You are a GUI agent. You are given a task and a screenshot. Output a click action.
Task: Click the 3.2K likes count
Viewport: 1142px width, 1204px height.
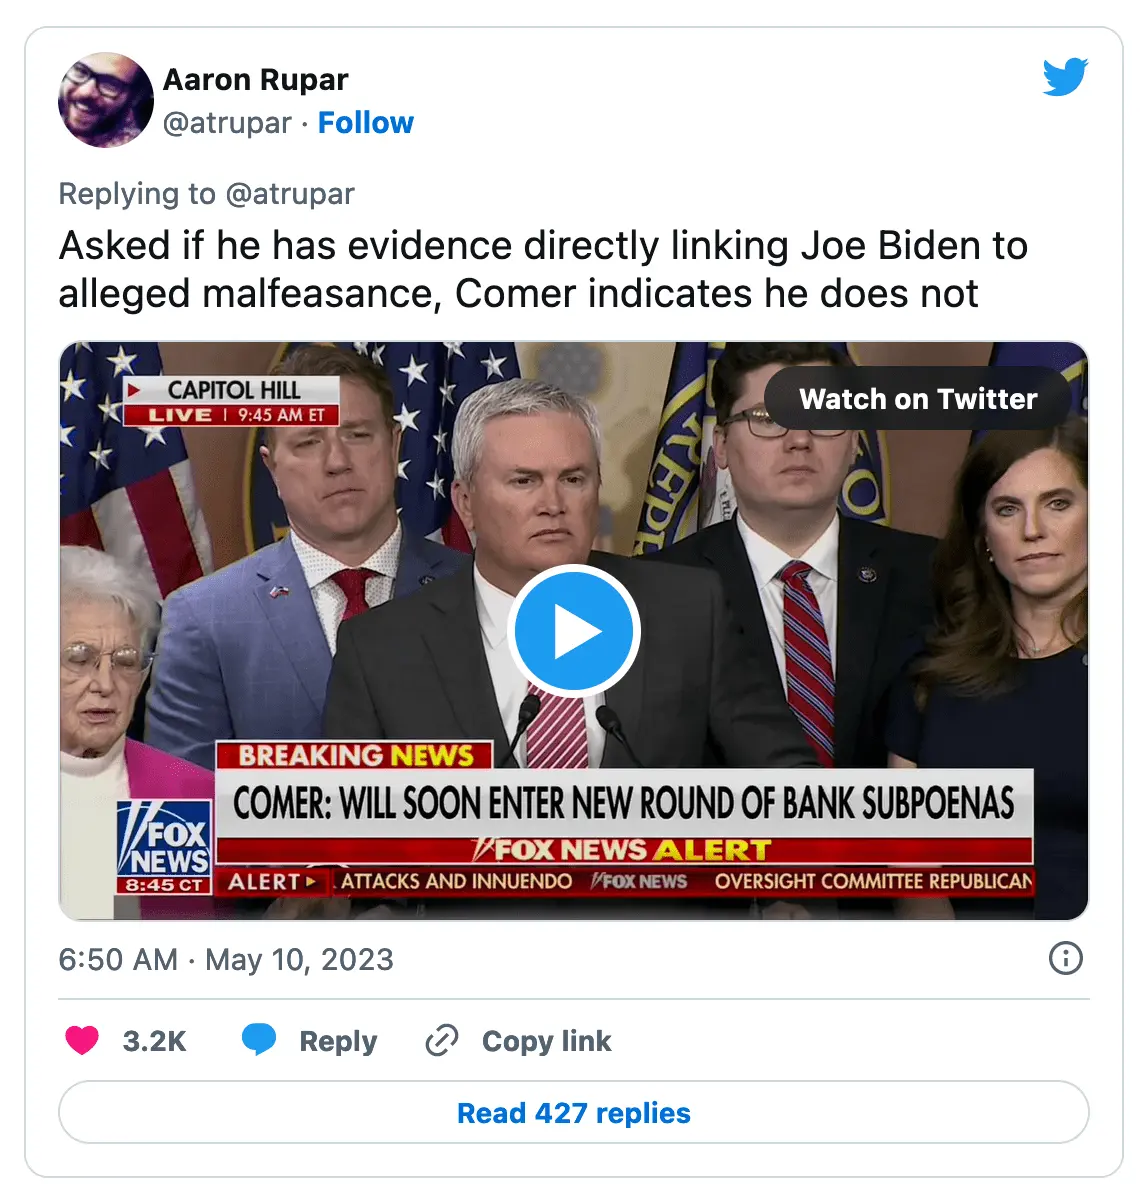(154, 1041)
